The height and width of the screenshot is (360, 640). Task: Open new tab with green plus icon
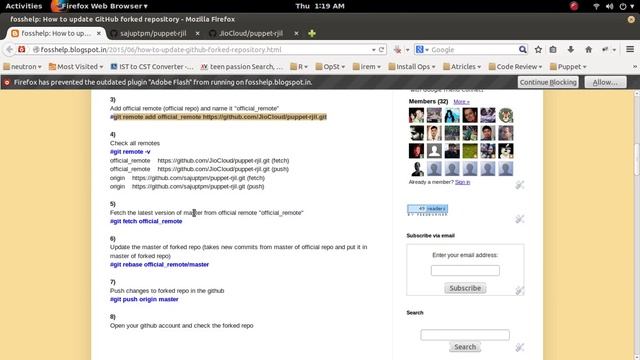pos(312,33)
